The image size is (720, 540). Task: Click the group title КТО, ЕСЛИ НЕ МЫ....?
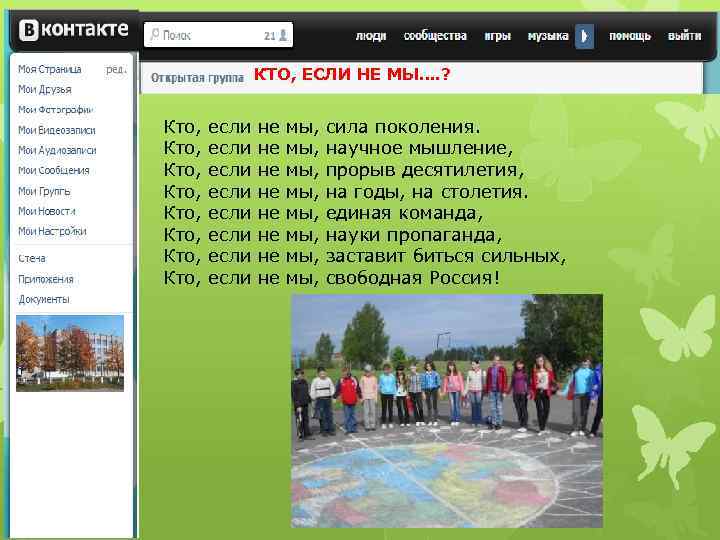click(352, 74)
